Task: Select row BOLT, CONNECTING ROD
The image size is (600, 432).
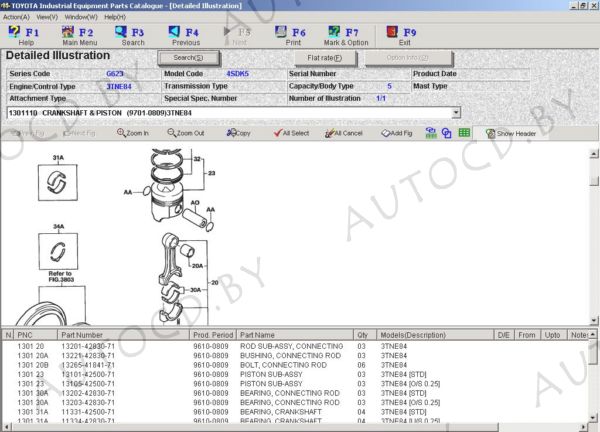Action: pos(295,365)
